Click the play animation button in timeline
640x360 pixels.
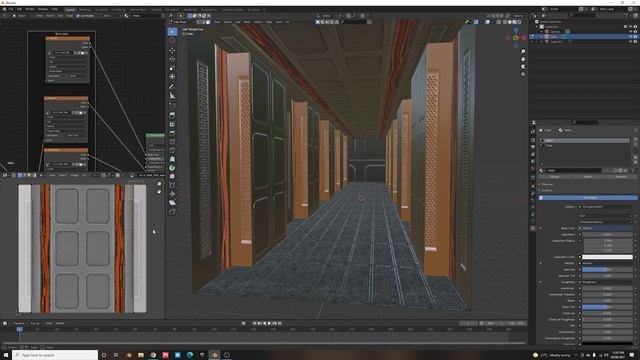(x=269, y=323)
